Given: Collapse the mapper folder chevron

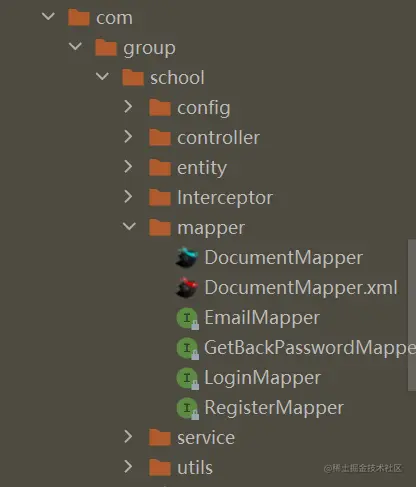Looking at the screenshot, I should [129, 227].
